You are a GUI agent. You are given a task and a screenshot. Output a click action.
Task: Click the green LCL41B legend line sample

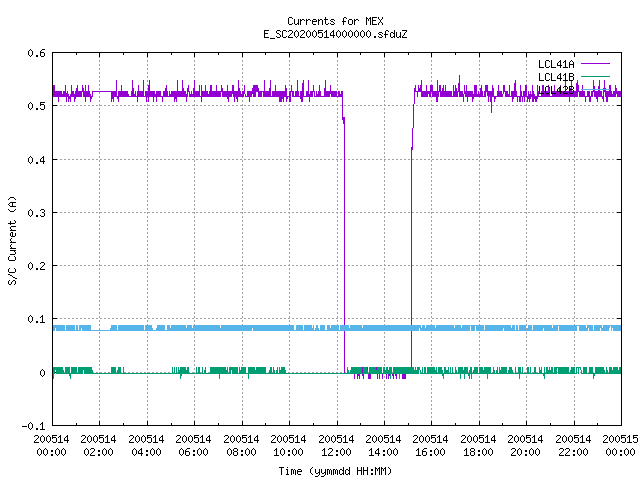click(595, 76)
